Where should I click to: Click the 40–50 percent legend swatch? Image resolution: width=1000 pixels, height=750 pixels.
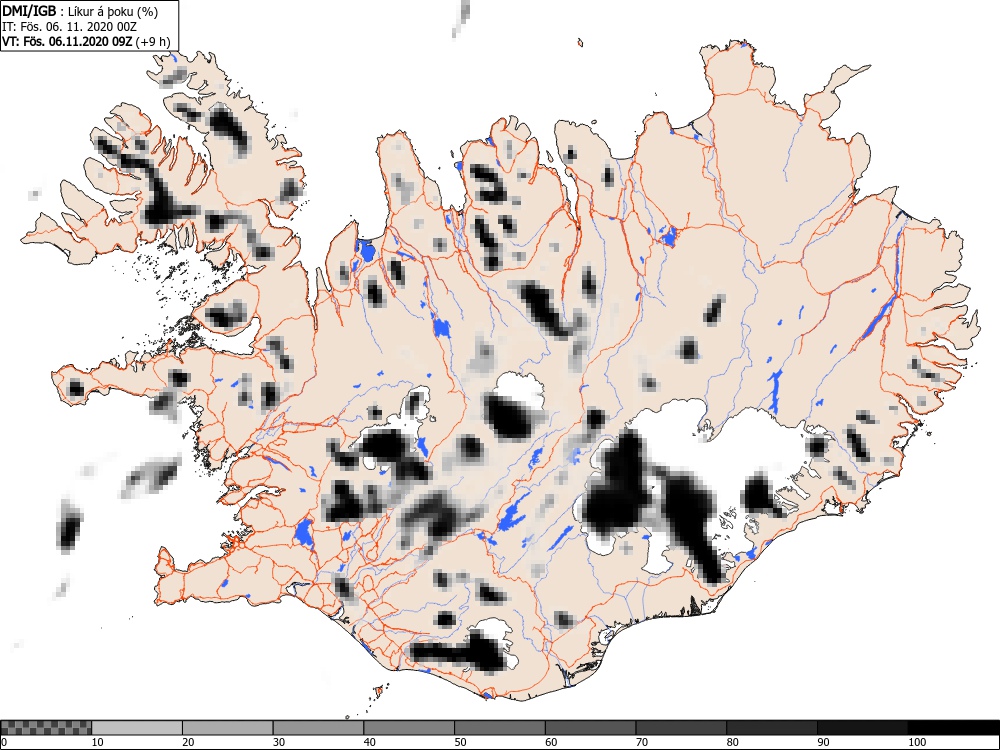[409, 728]
